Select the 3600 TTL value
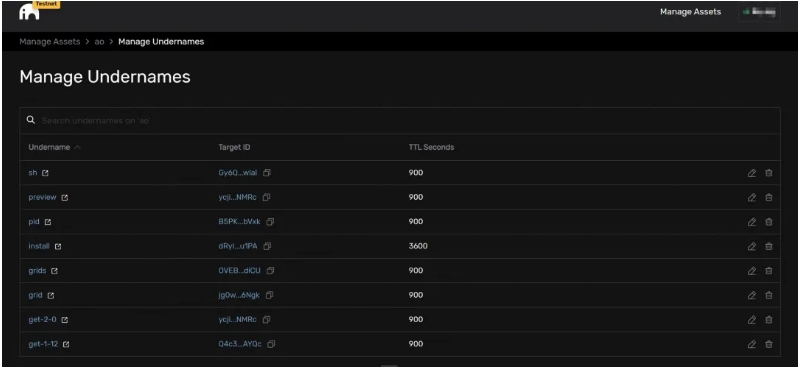Screen dimensions: 800x367 coord(418,247)
